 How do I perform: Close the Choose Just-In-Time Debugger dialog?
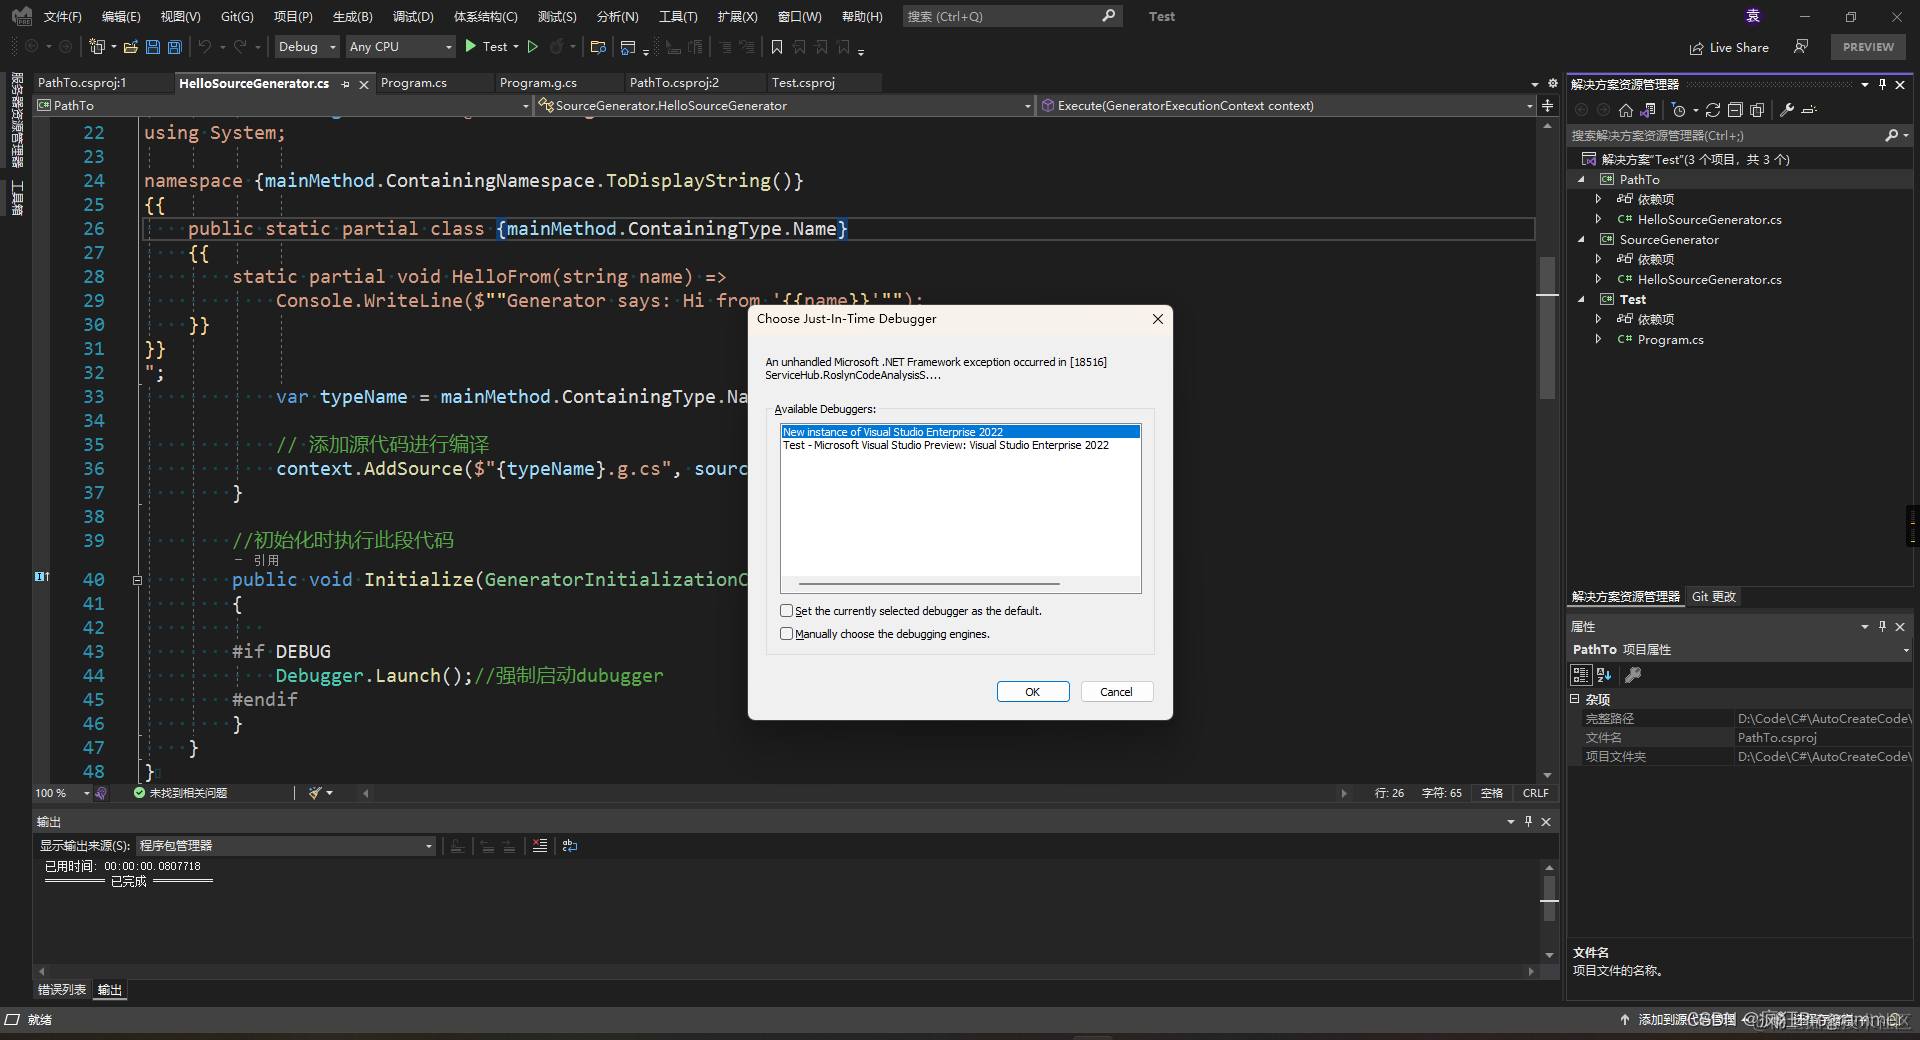coord(1158,319)
